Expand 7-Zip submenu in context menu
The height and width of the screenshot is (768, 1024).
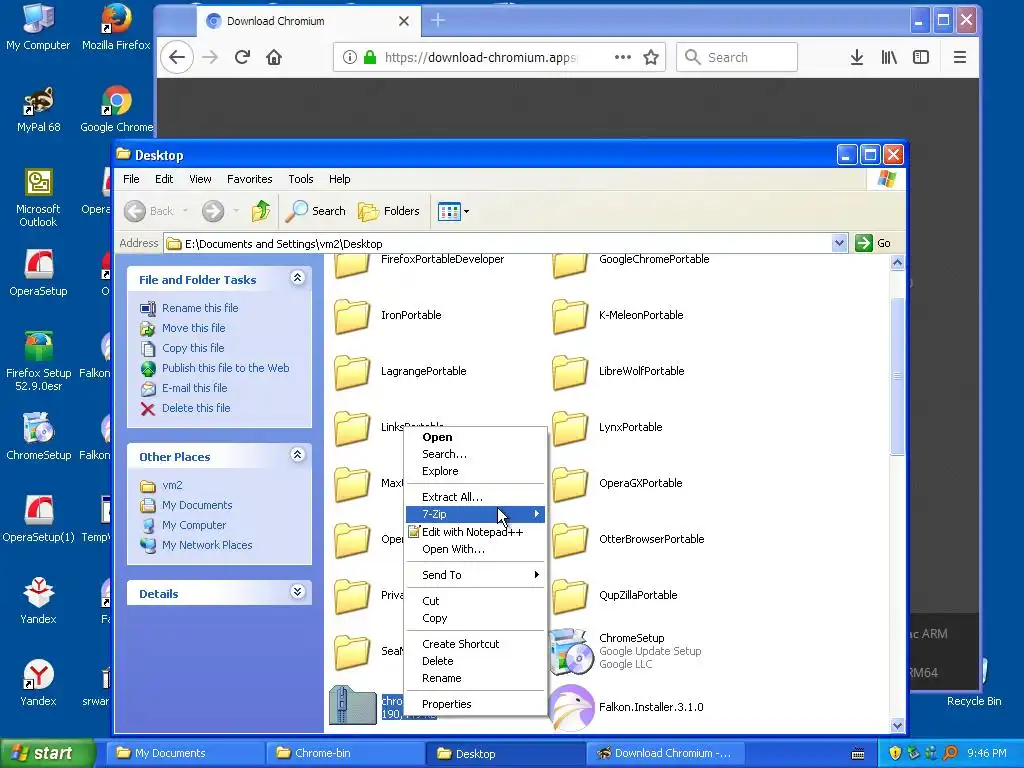pos(475,514)
